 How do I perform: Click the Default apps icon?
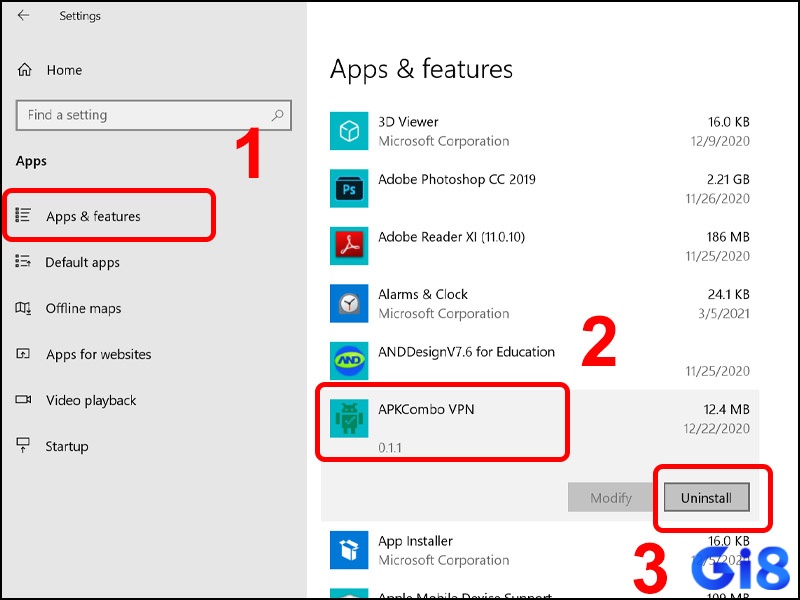23,261
